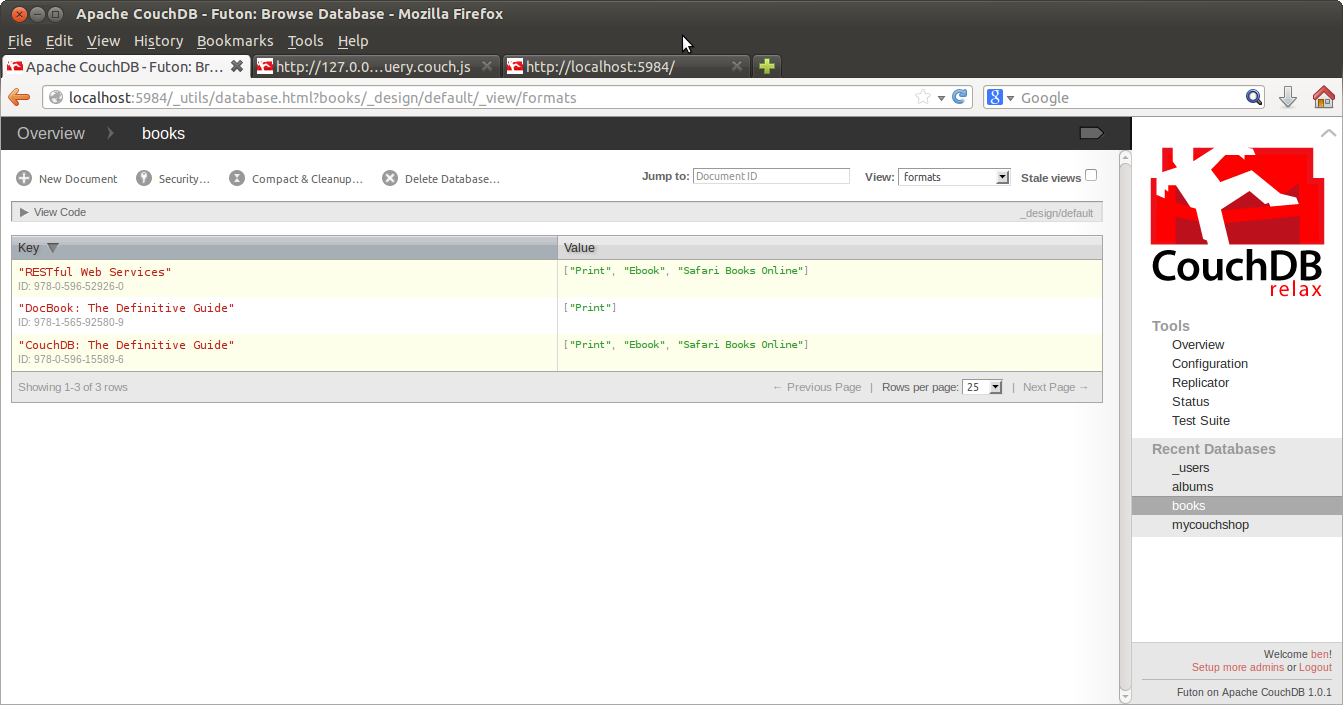Click the Previous Page link

pos(817,387)
